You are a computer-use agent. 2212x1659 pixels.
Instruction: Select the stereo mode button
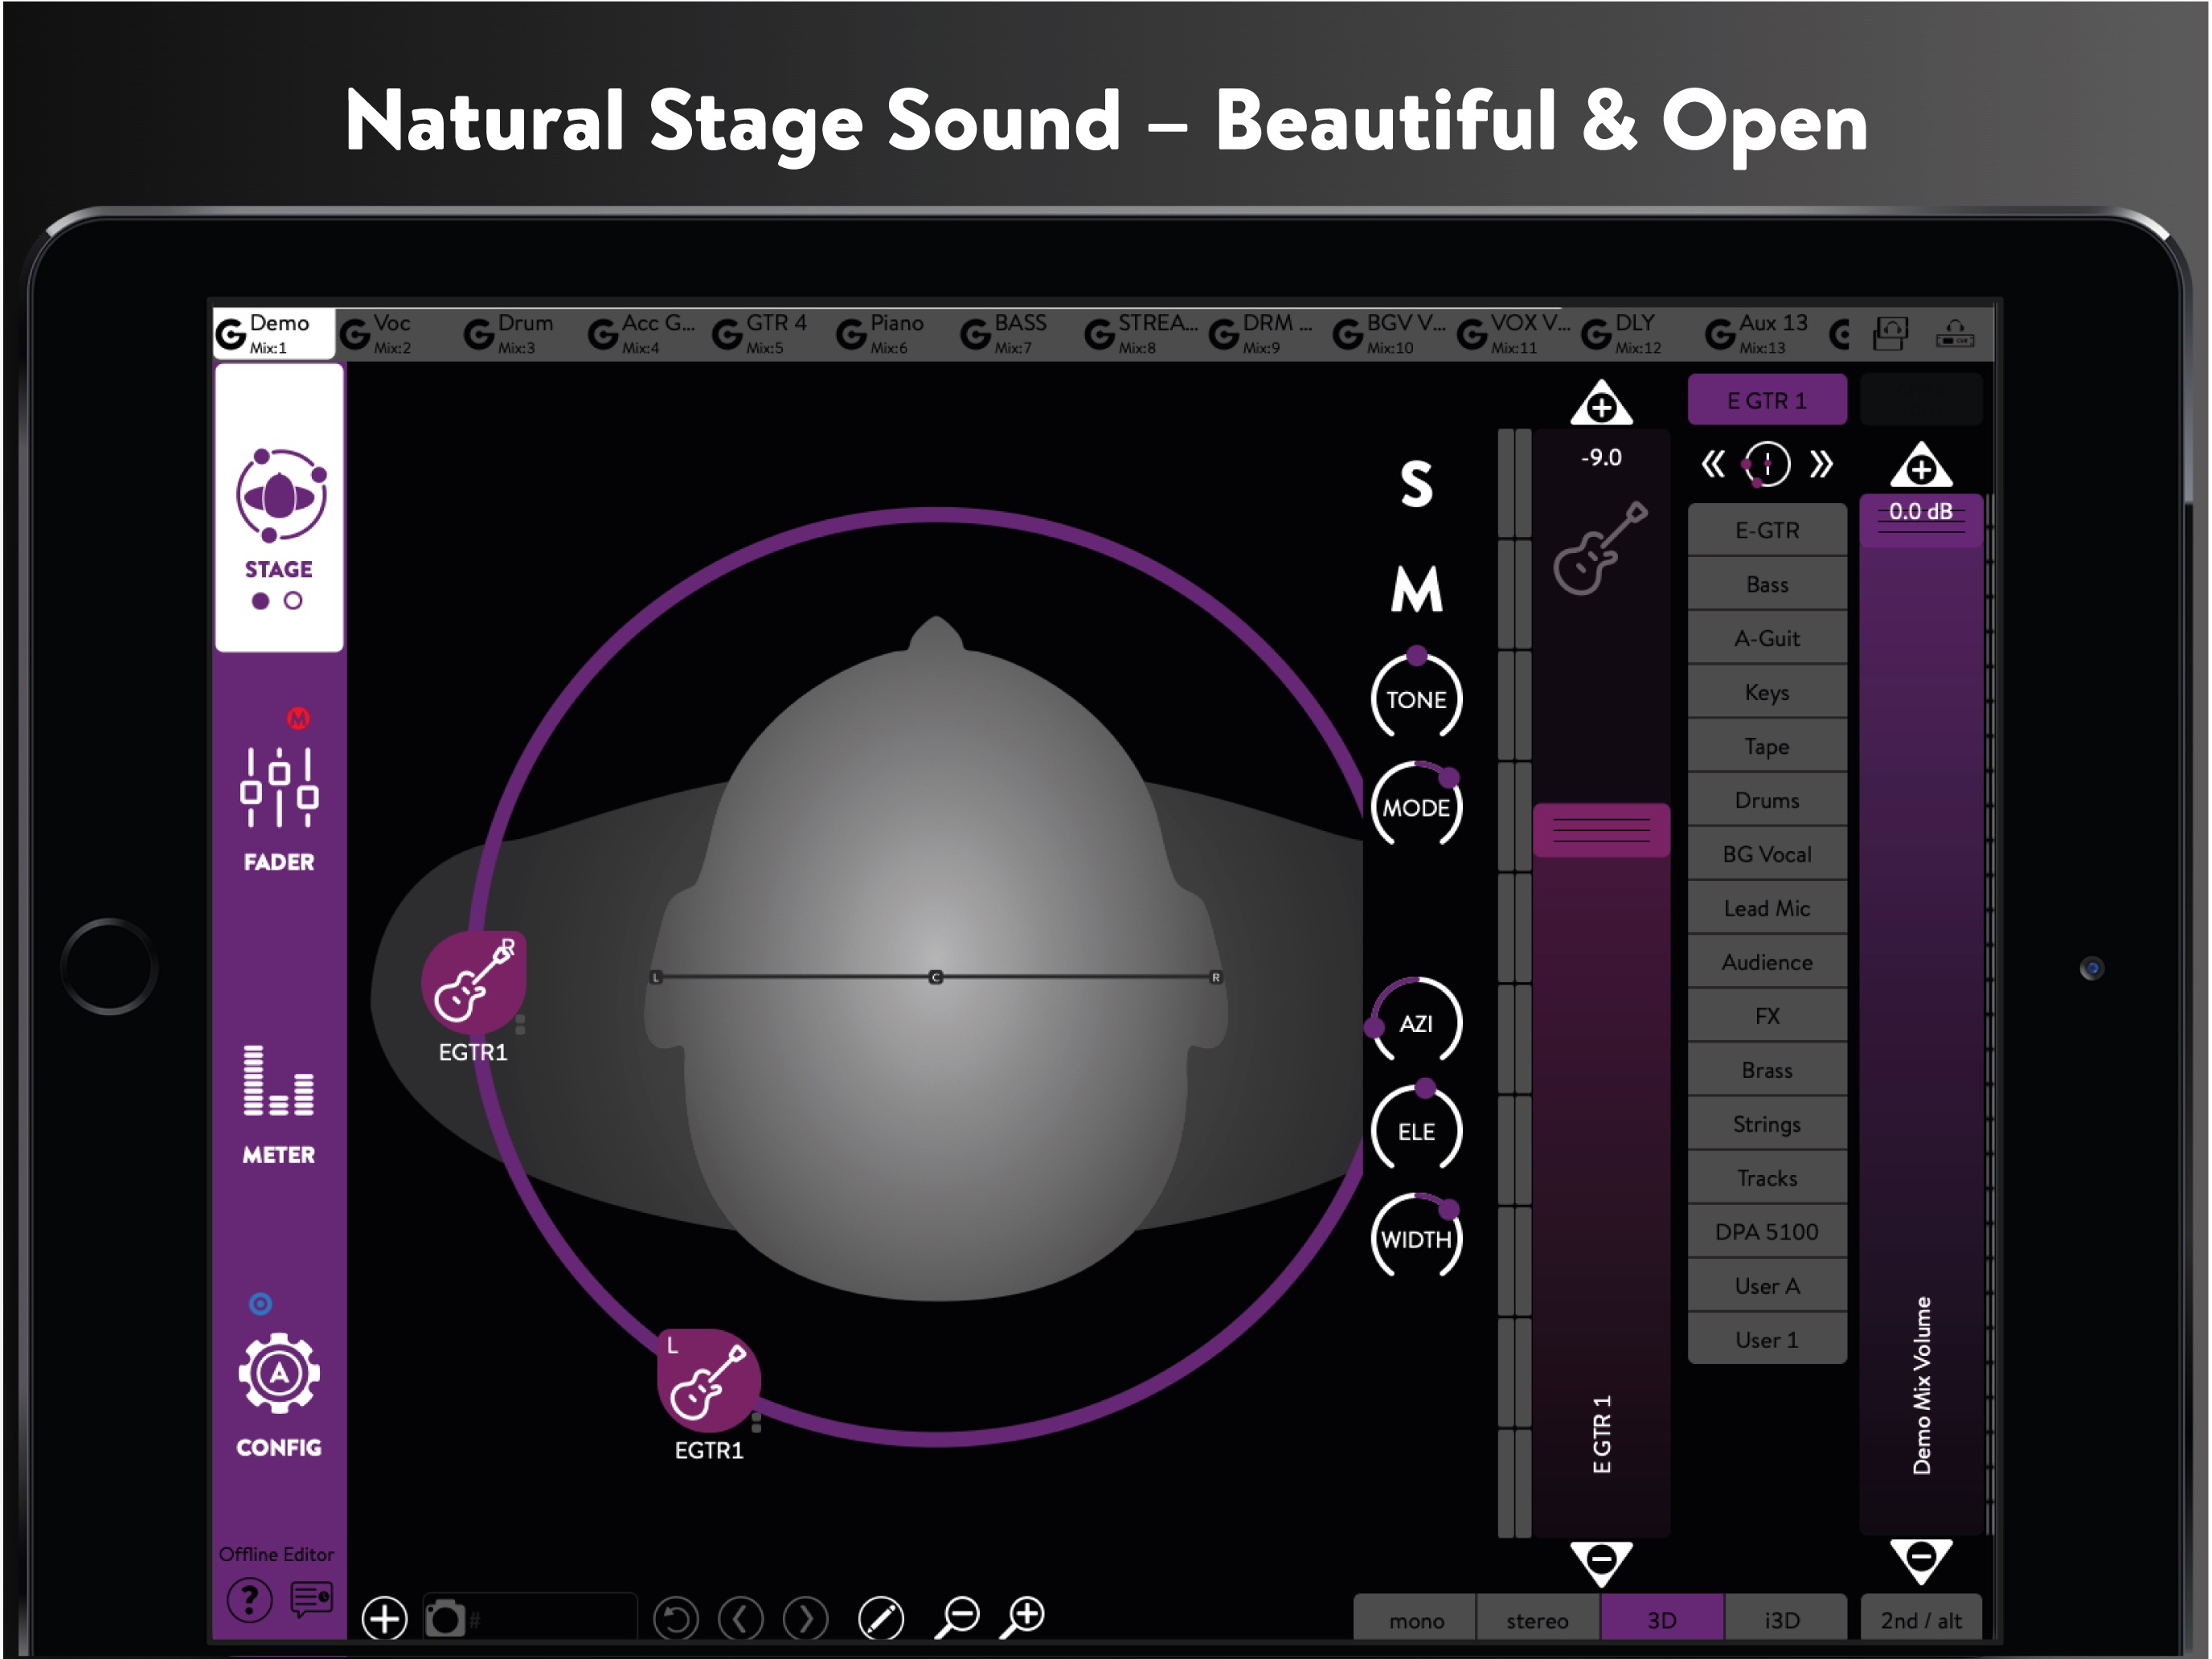pyautogui.click(x=1538, y=1620)
